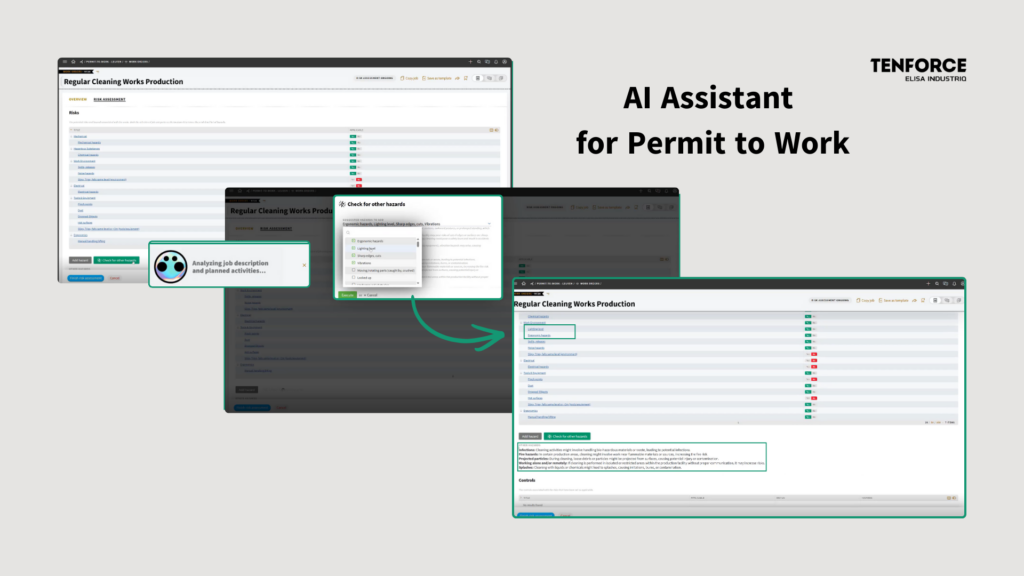This screenshot has width=1024, height=576.
Task: Tick 'Lighting level' checkbox in hazards dialog
Action: (353, 248)
